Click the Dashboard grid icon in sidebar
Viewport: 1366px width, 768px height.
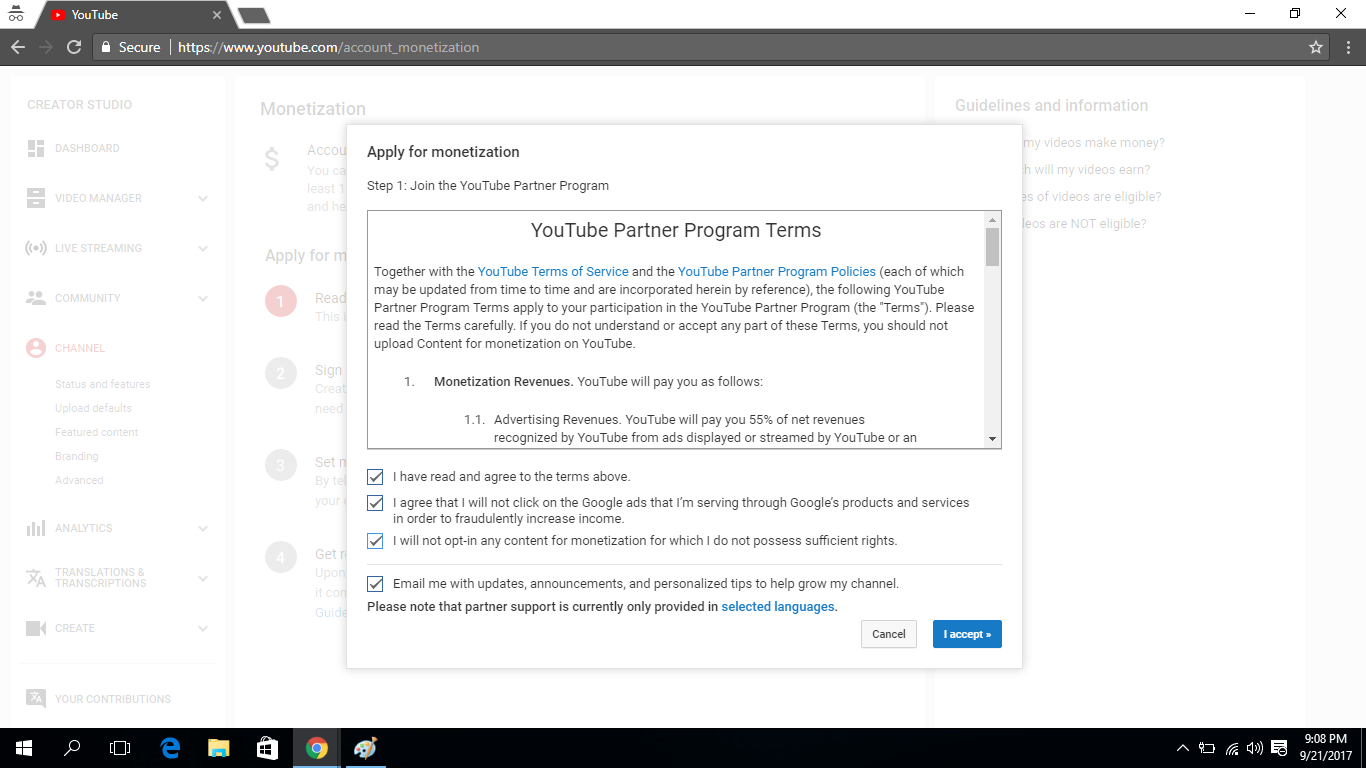point(36,148)
